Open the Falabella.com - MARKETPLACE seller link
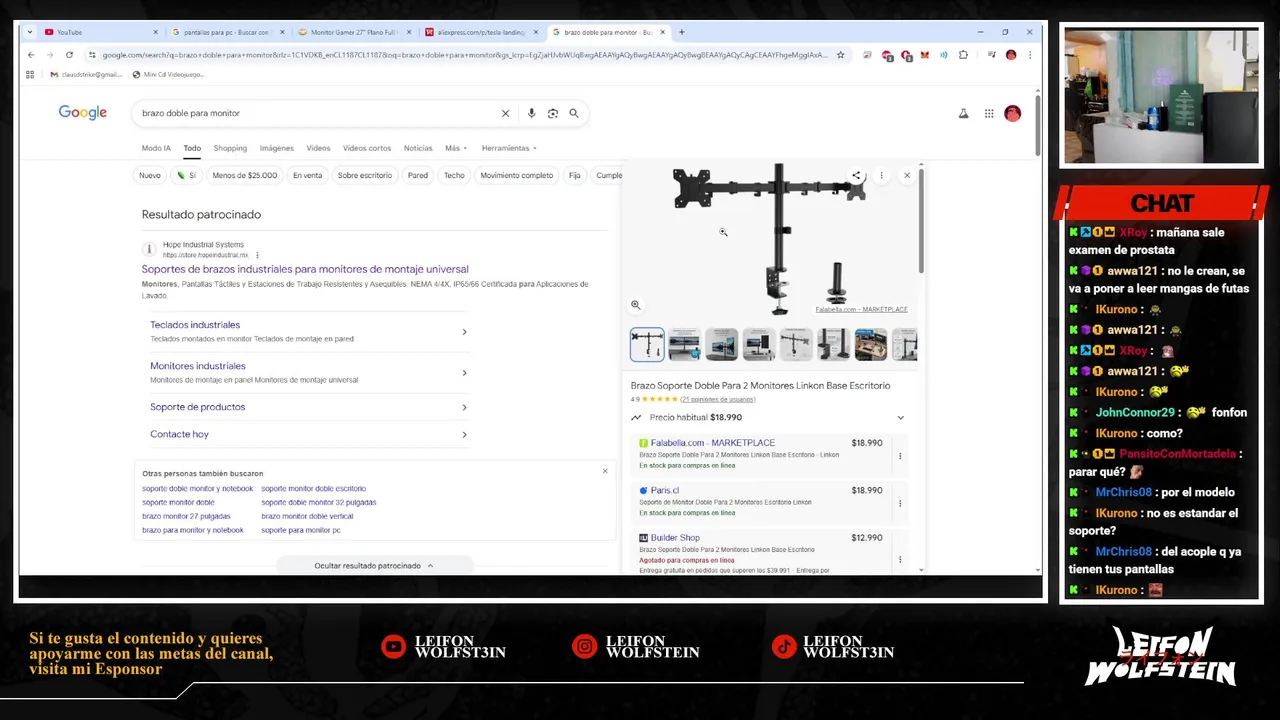Viewport: 1280px width, 720px height. coord(713,443)
